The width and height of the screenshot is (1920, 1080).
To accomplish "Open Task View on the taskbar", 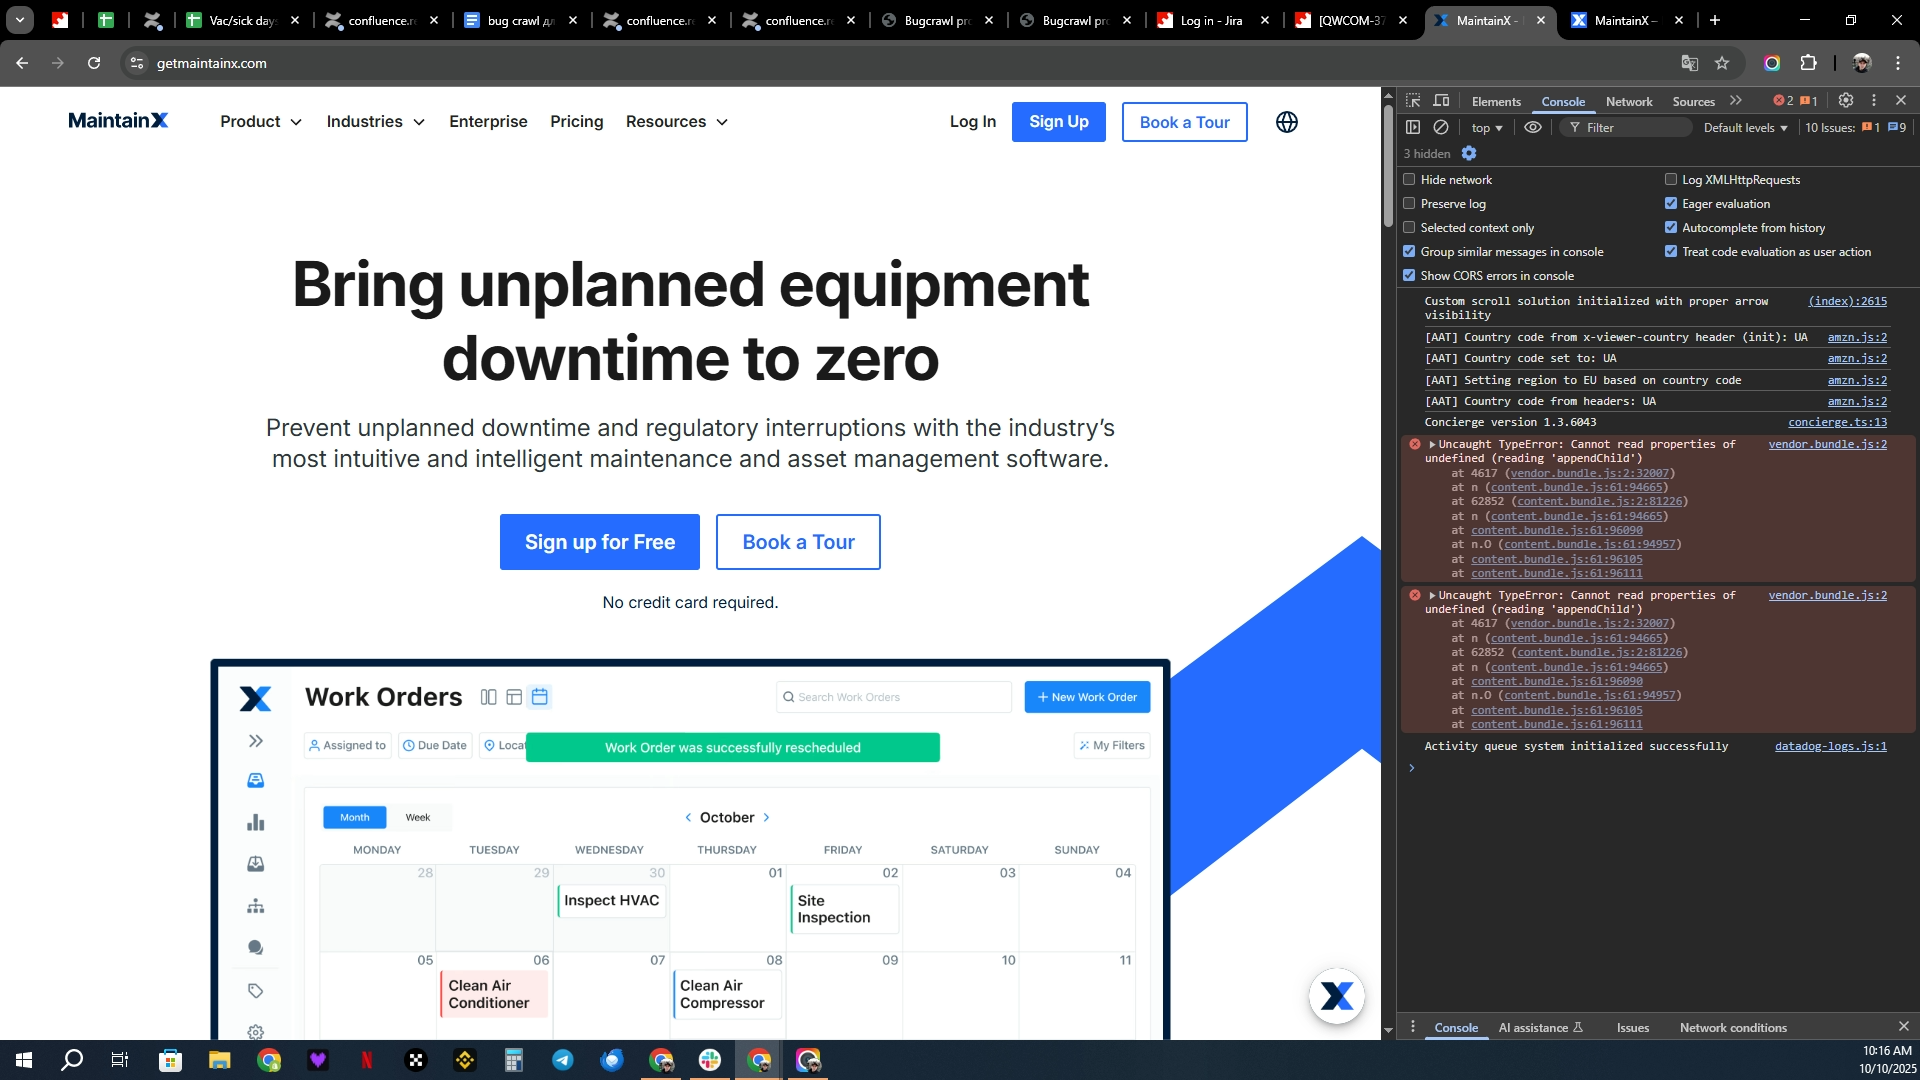I will 120,1060.
